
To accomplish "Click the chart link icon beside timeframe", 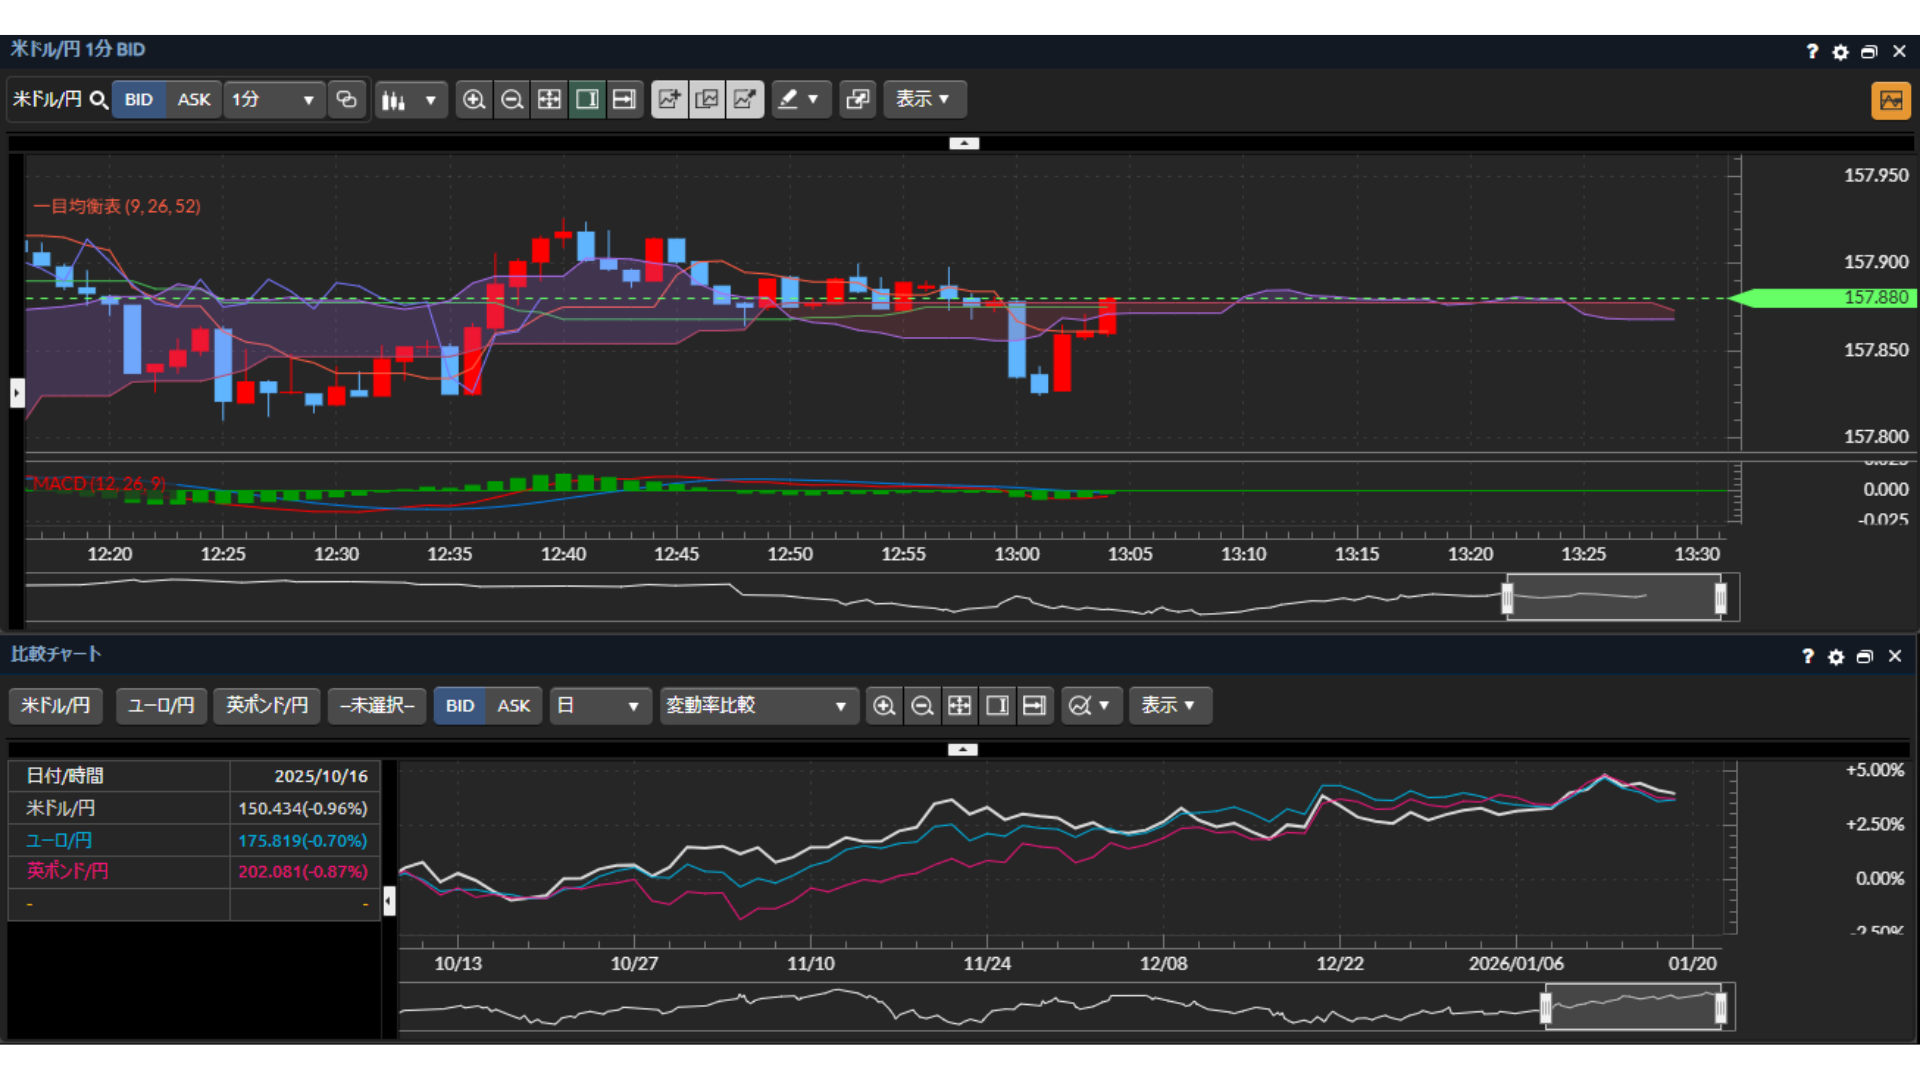I will [x=347, y=99].
